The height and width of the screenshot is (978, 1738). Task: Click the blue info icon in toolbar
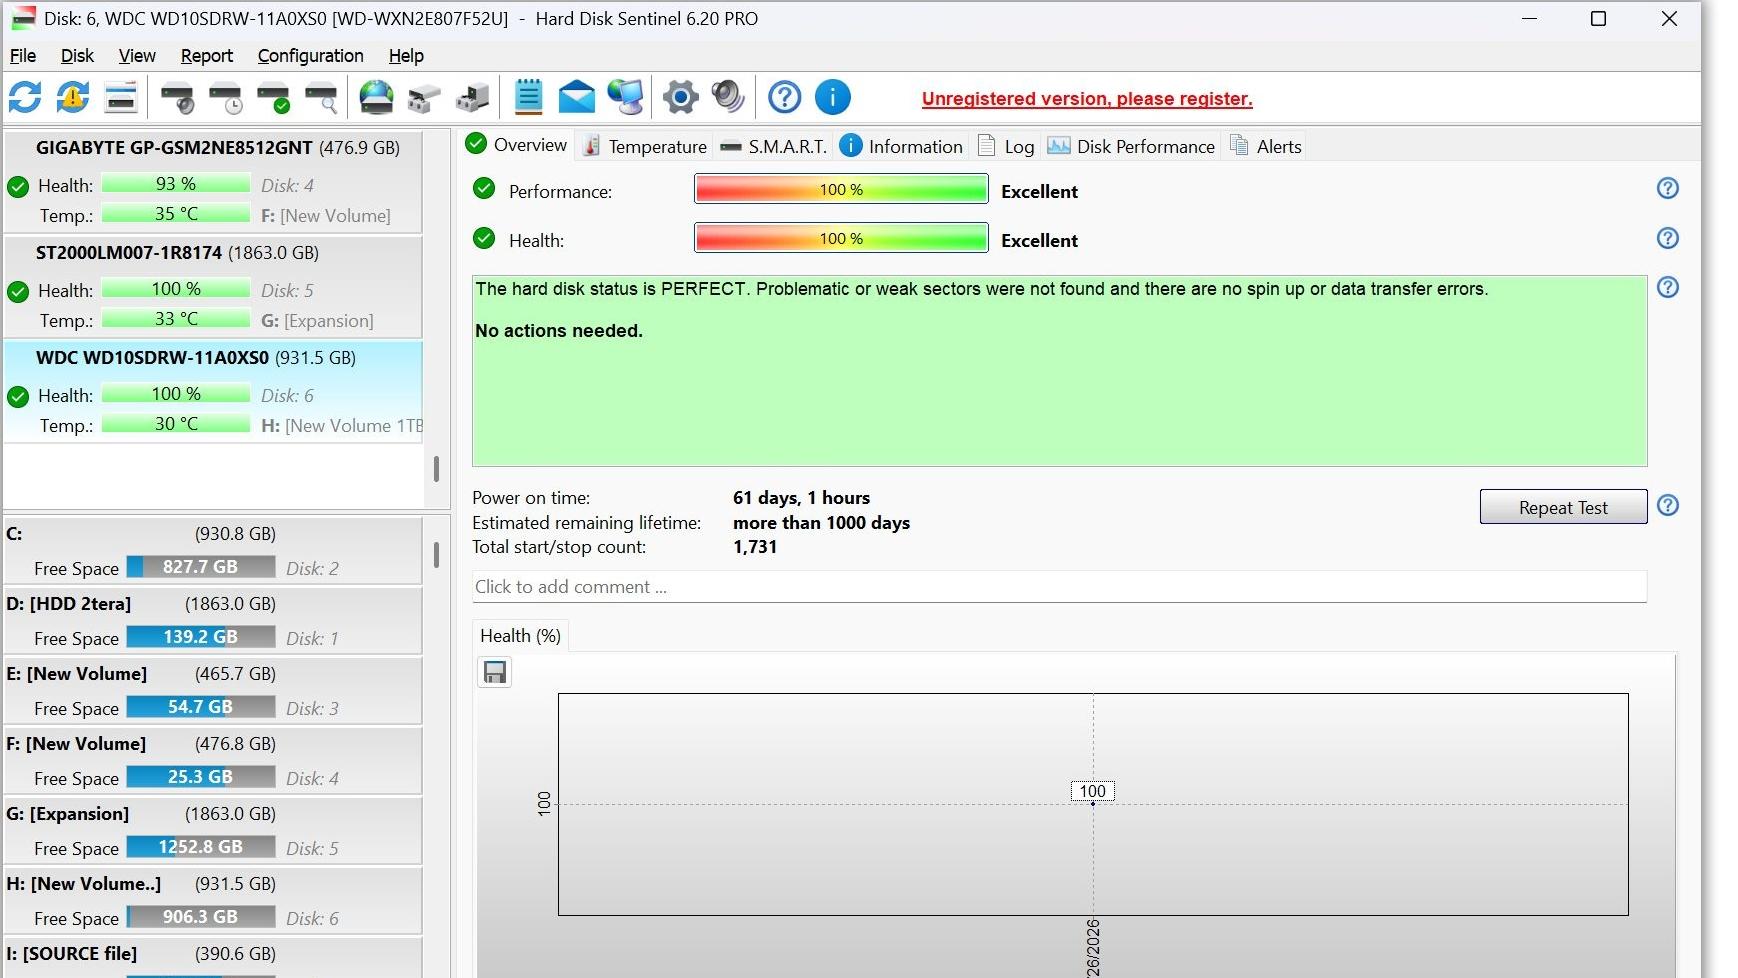pyautogui.click(x=832, y=98)
